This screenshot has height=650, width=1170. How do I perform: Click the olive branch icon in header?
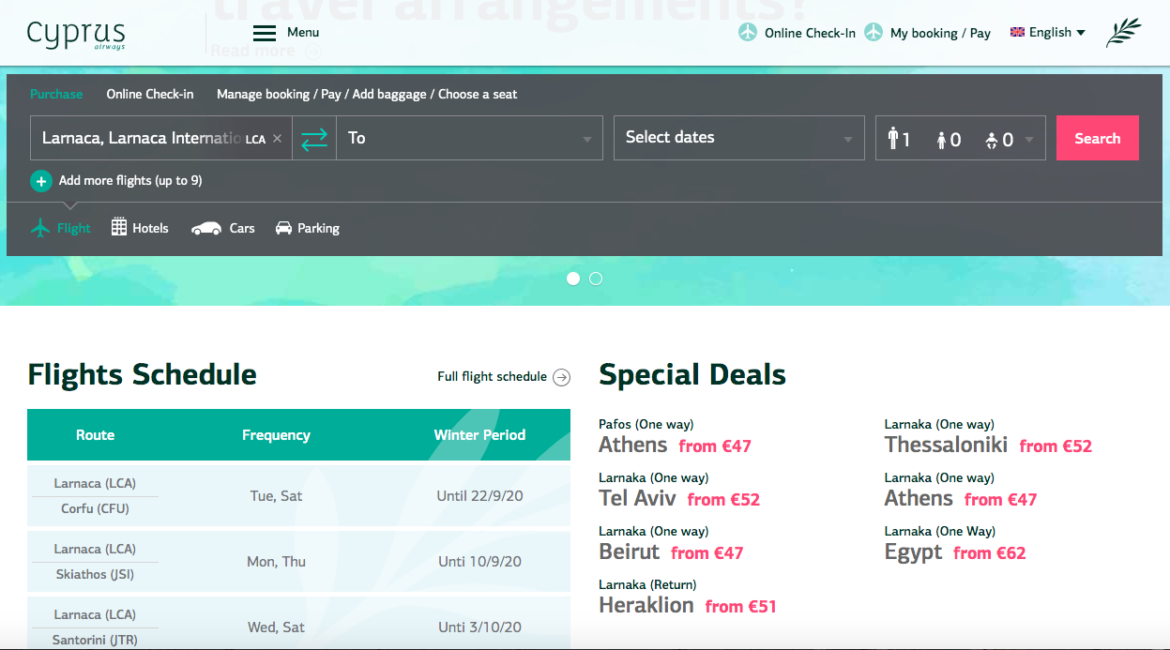click(x=1123, y=32)
